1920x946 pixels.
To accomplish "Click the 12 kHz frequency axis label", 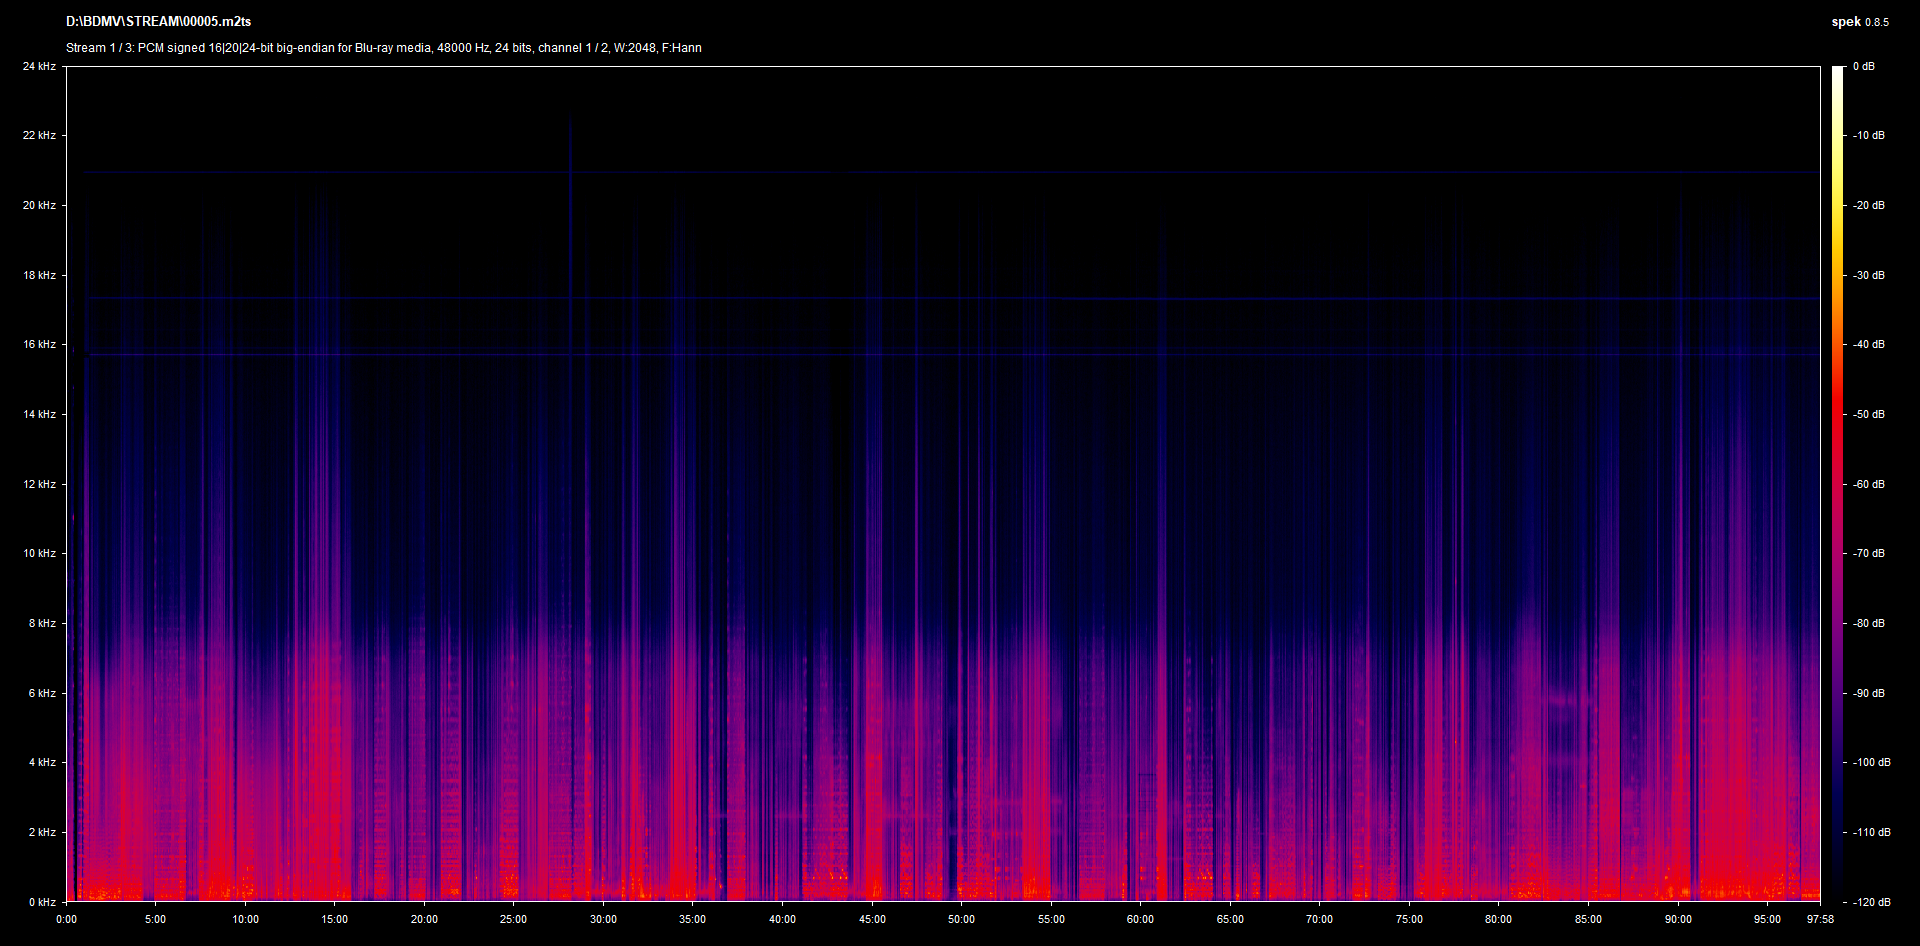I will point(39,484).
